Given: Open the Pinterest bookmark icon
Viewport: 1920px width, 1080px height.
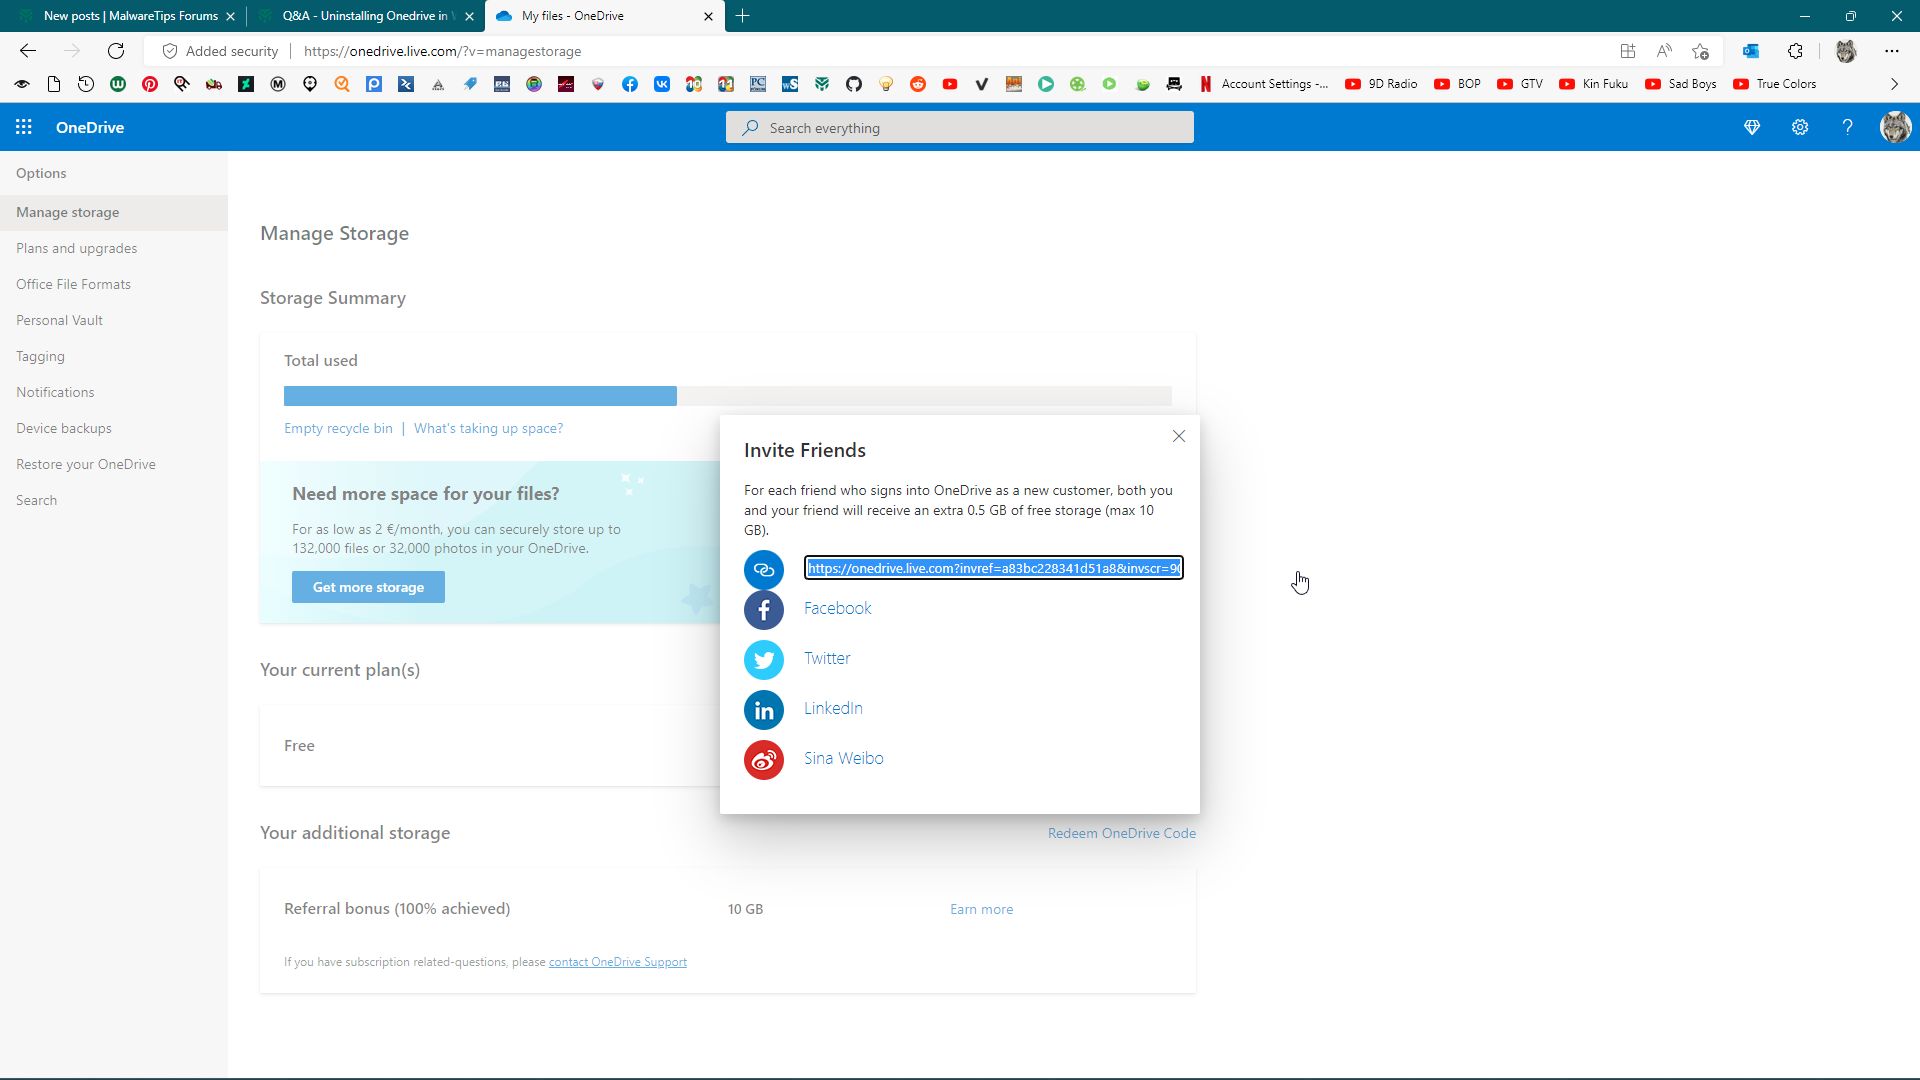Looking at the screenshot, I should (150, 84).
